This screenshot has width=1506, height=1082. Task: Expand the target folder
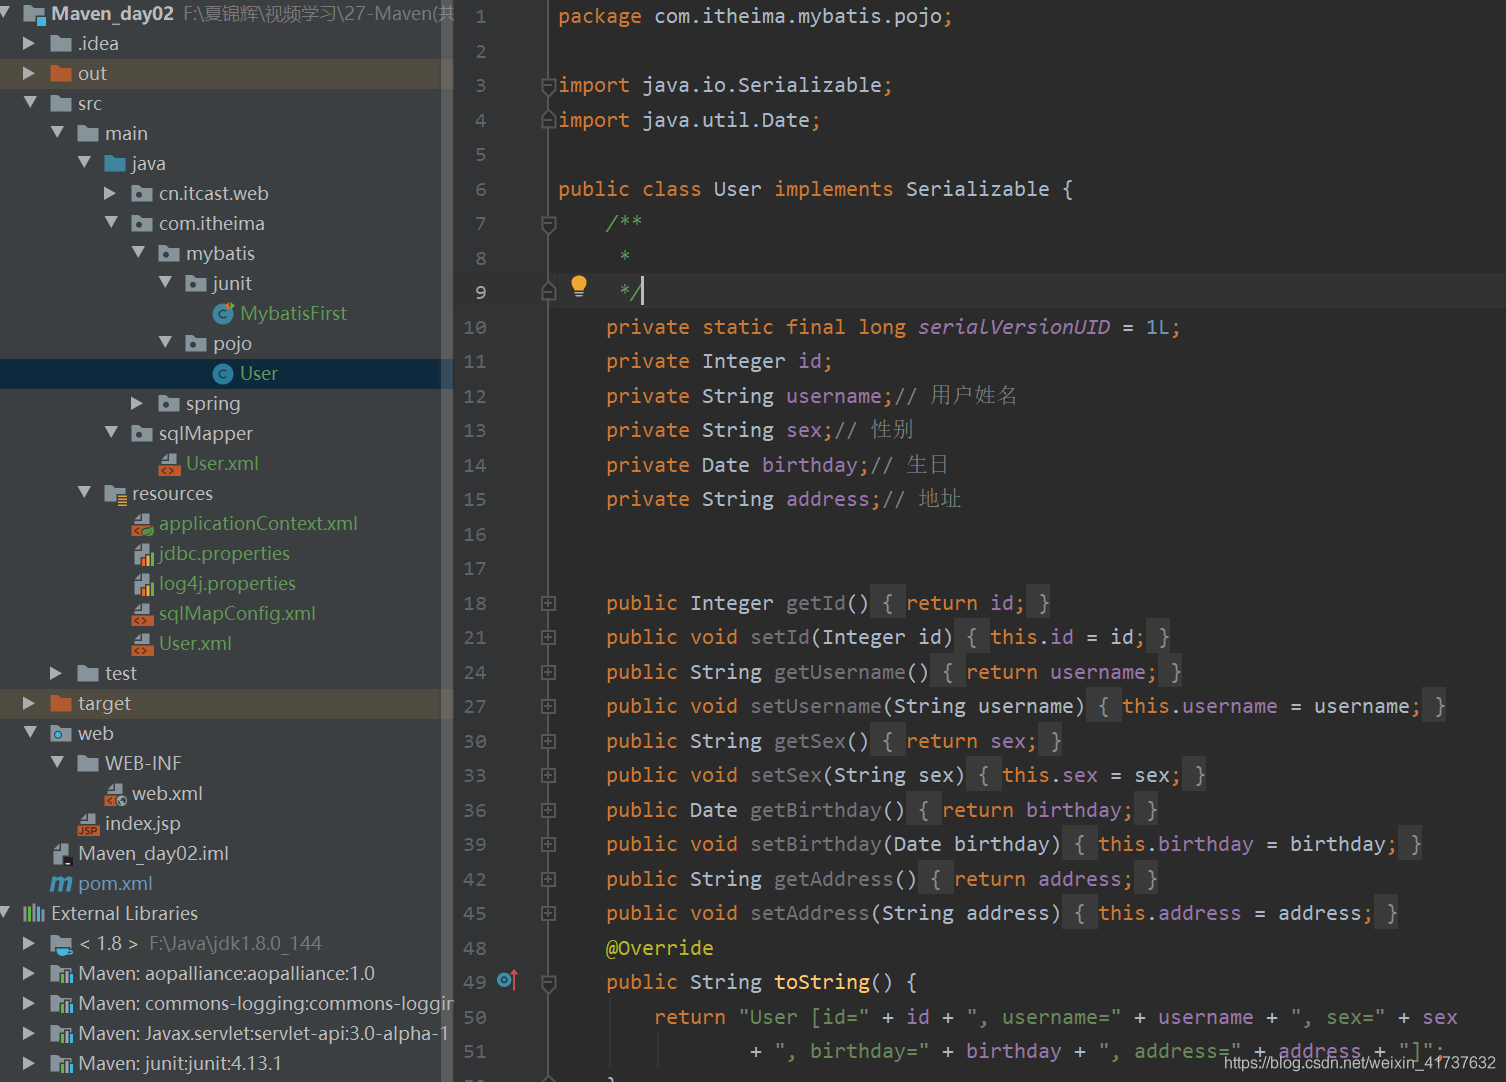(x=29, y=703)
